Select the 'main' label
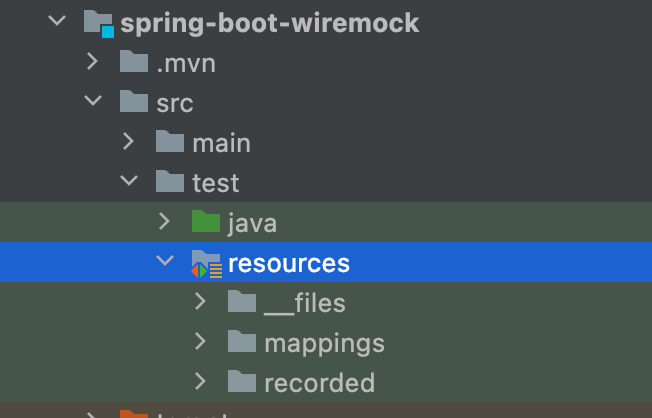This screenshot has width=652, height=418. [x=222, y=143]
